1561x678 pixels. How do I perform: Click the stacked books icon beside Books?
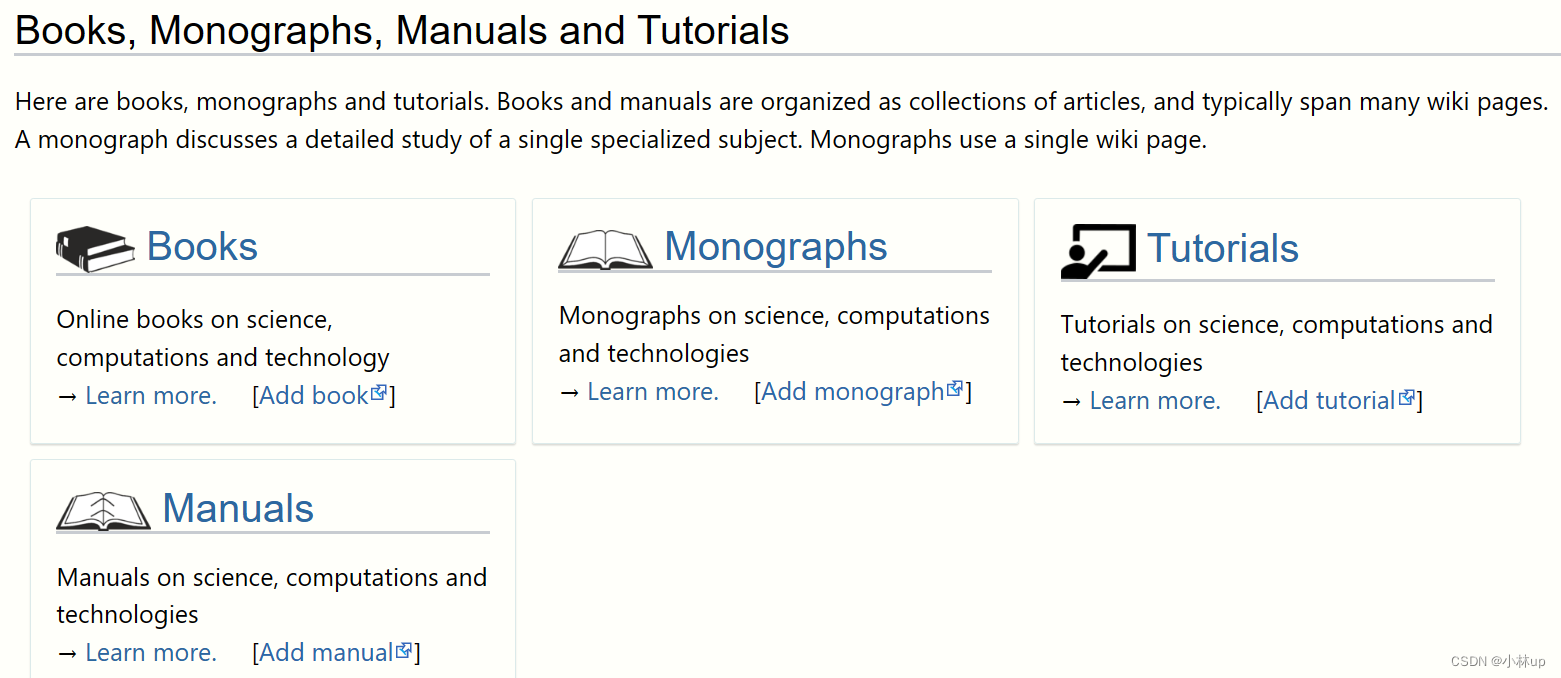pos(95,246)
